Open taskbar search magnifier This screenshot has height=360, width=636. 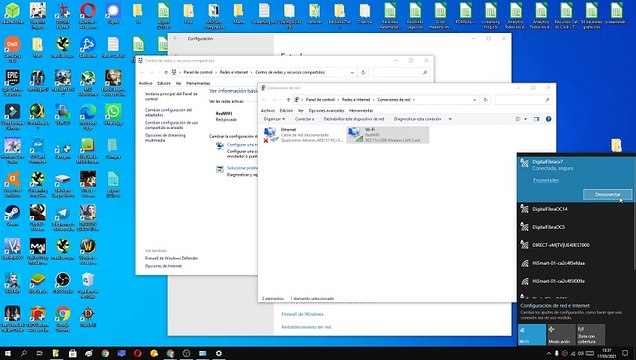click(x=24, y=353)
